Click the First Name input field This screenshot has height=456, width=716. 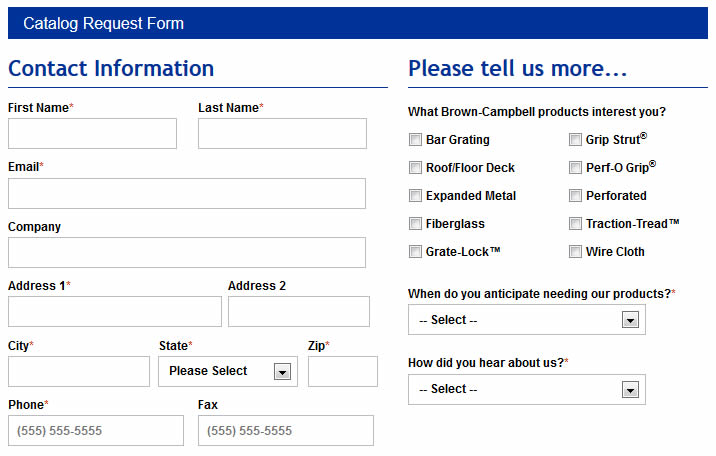pos(92,134)
